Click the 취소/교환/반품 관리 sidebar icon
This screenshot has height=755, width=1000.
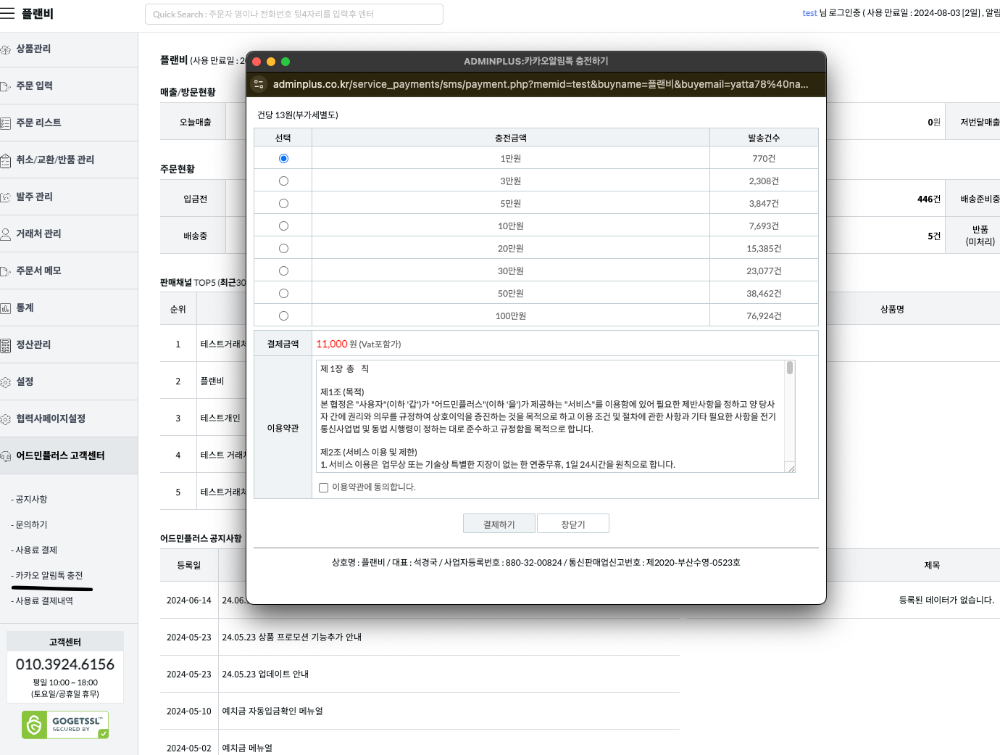pos(5,160)
